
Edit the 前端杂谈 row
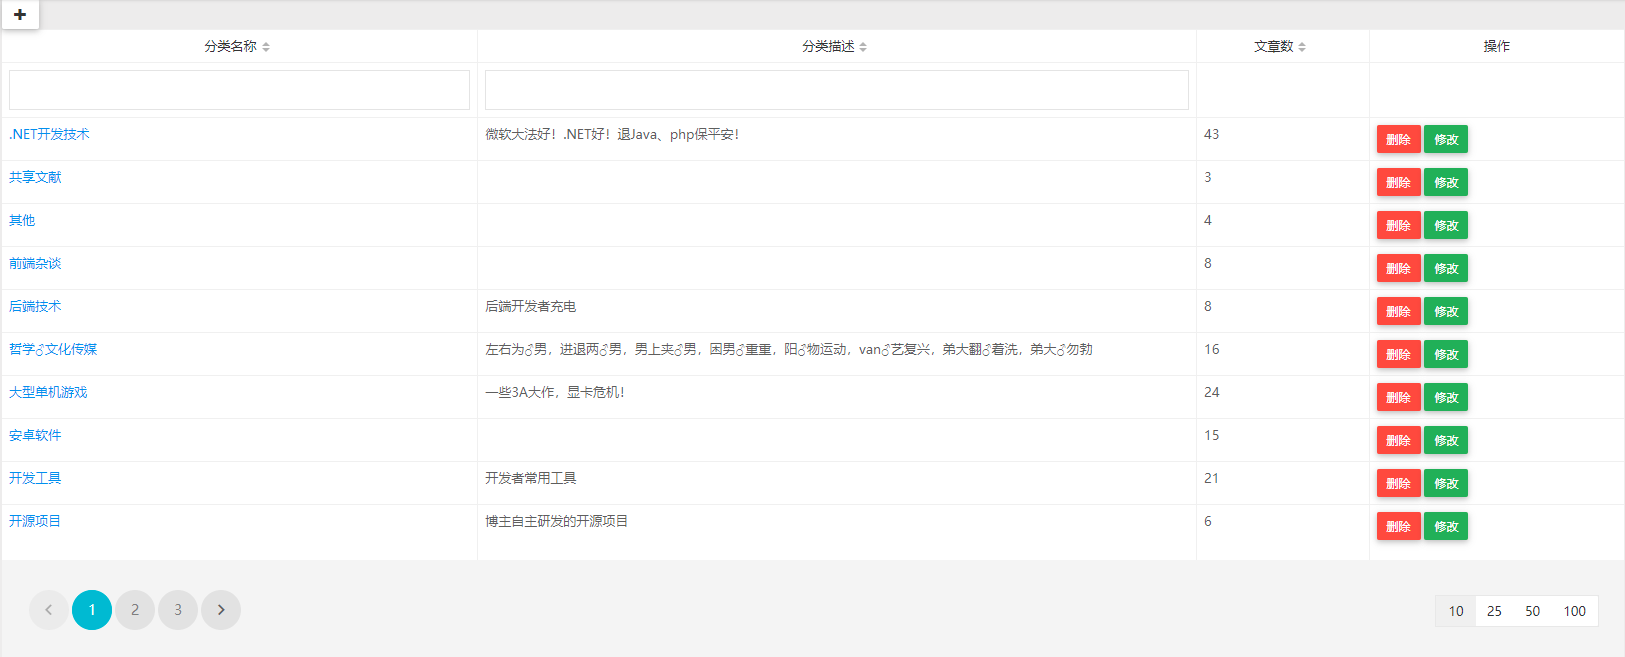[x=1446, y=269]
